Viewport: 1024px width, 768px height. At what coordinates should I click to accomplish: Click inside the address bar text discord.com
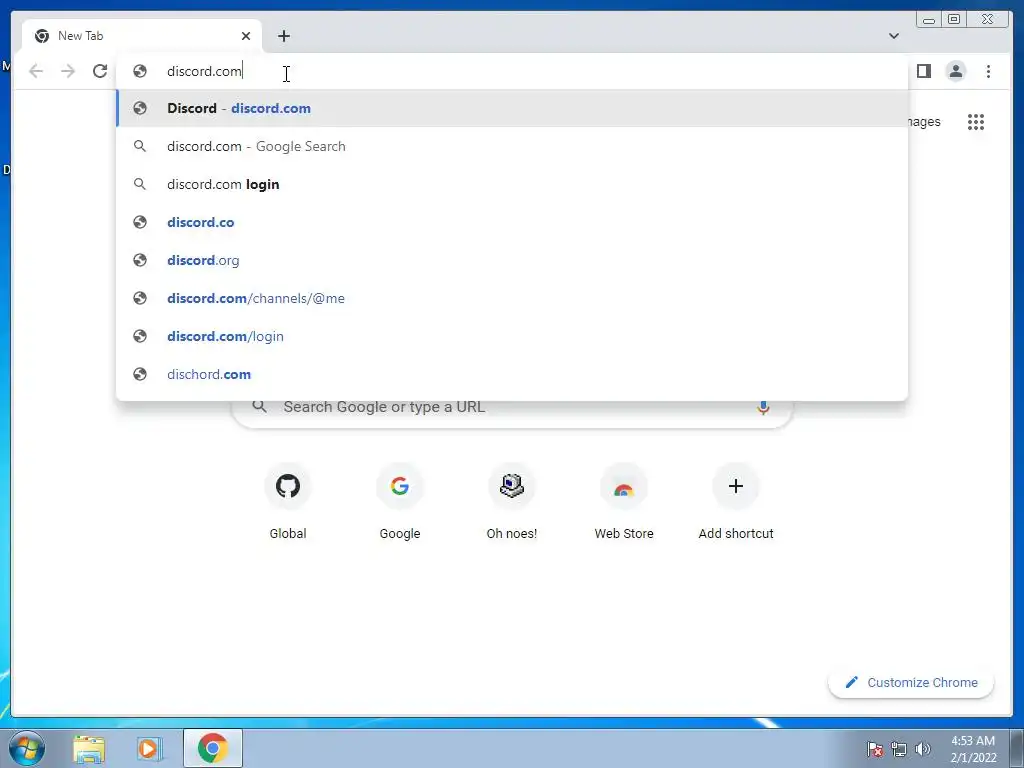(204, 71)
